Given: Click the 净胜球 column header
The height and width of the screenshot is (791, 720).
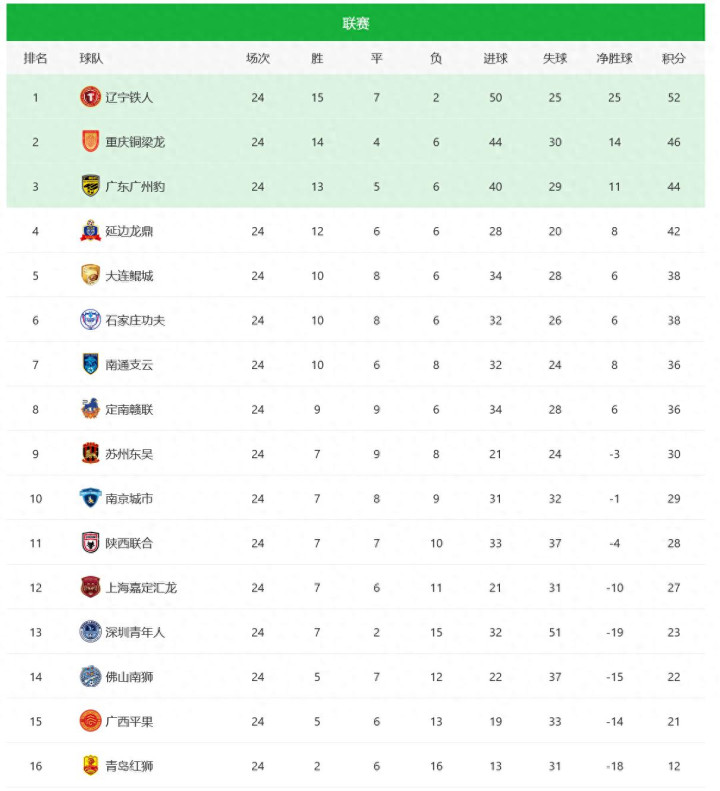Looking at the screenshot, I should (614, 58).
